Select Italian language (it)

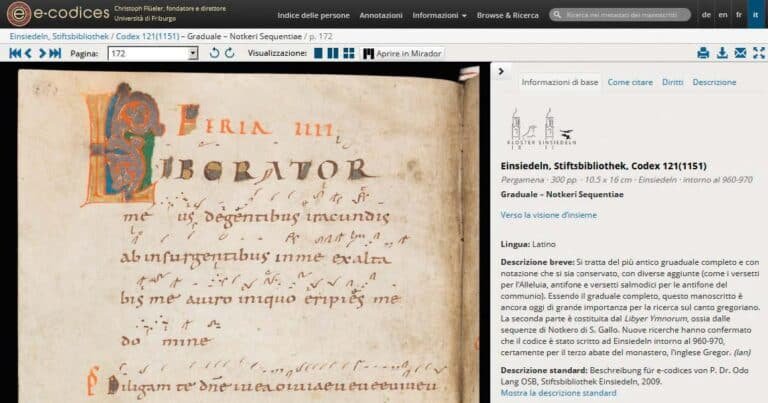[755, 15]
